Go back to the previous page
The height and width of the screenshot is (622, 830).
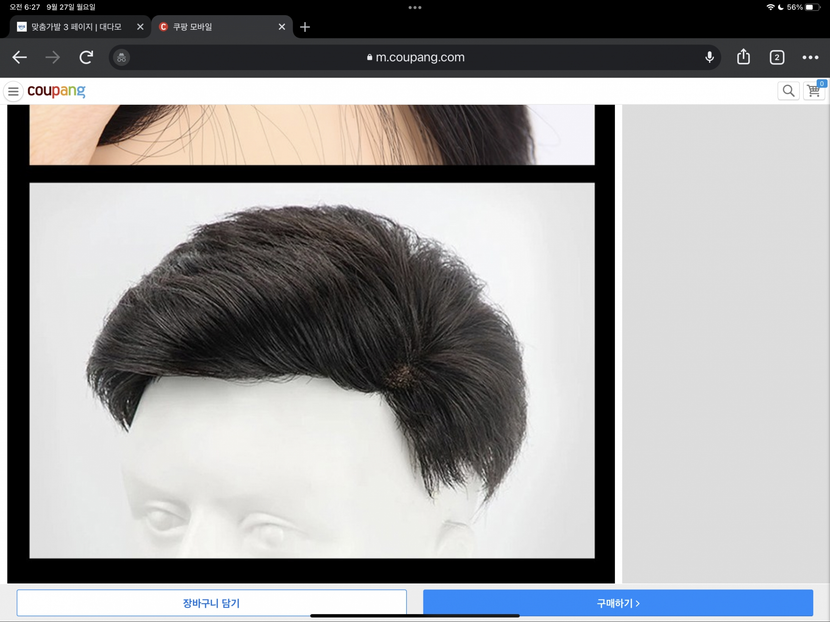19,57
